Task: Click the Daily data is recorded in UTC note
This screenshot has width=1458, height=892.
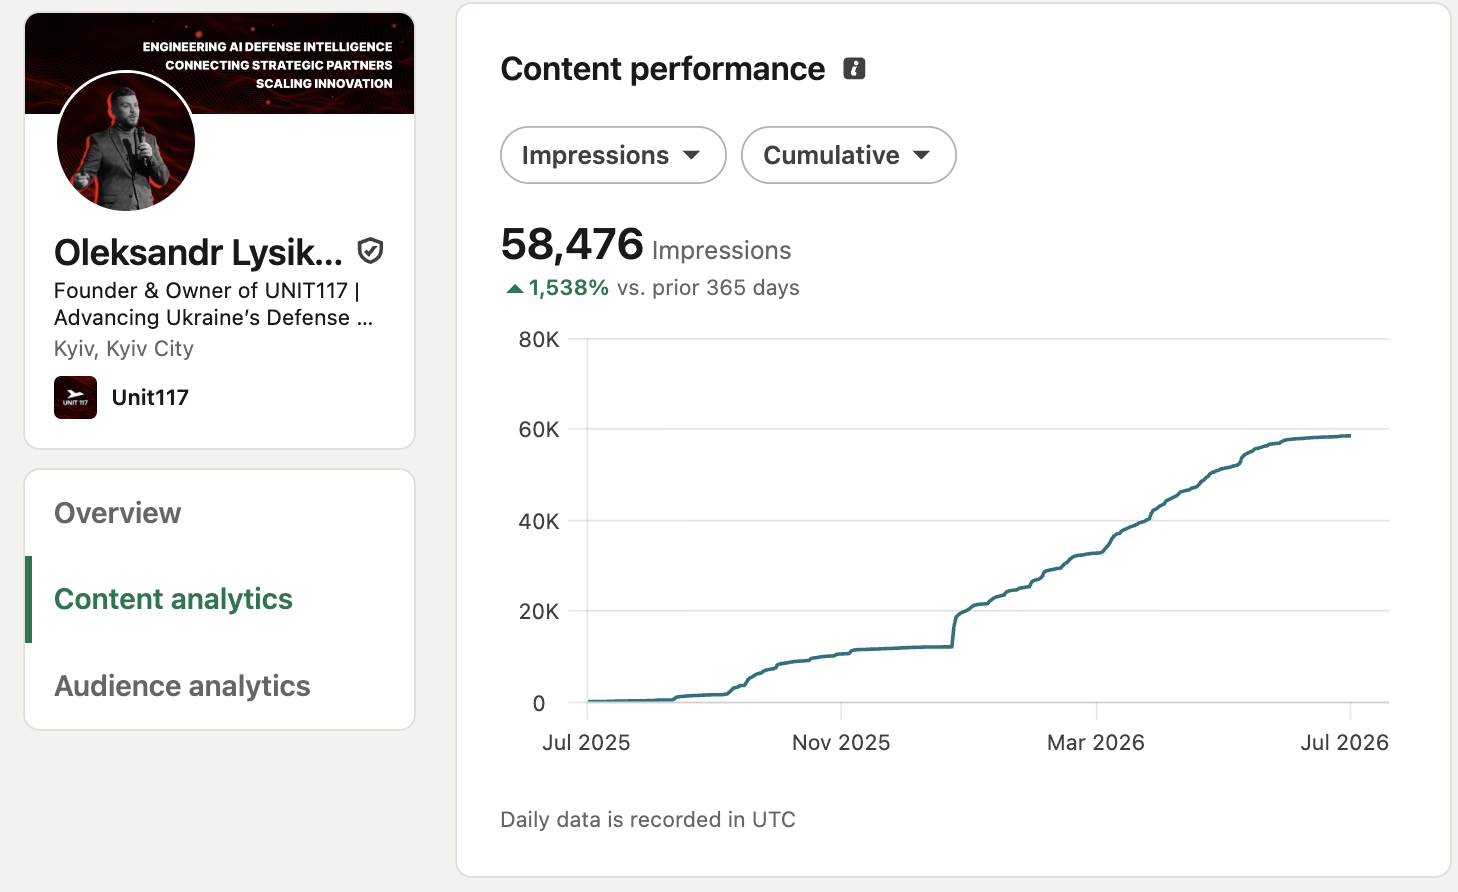Action: (648, 820)
